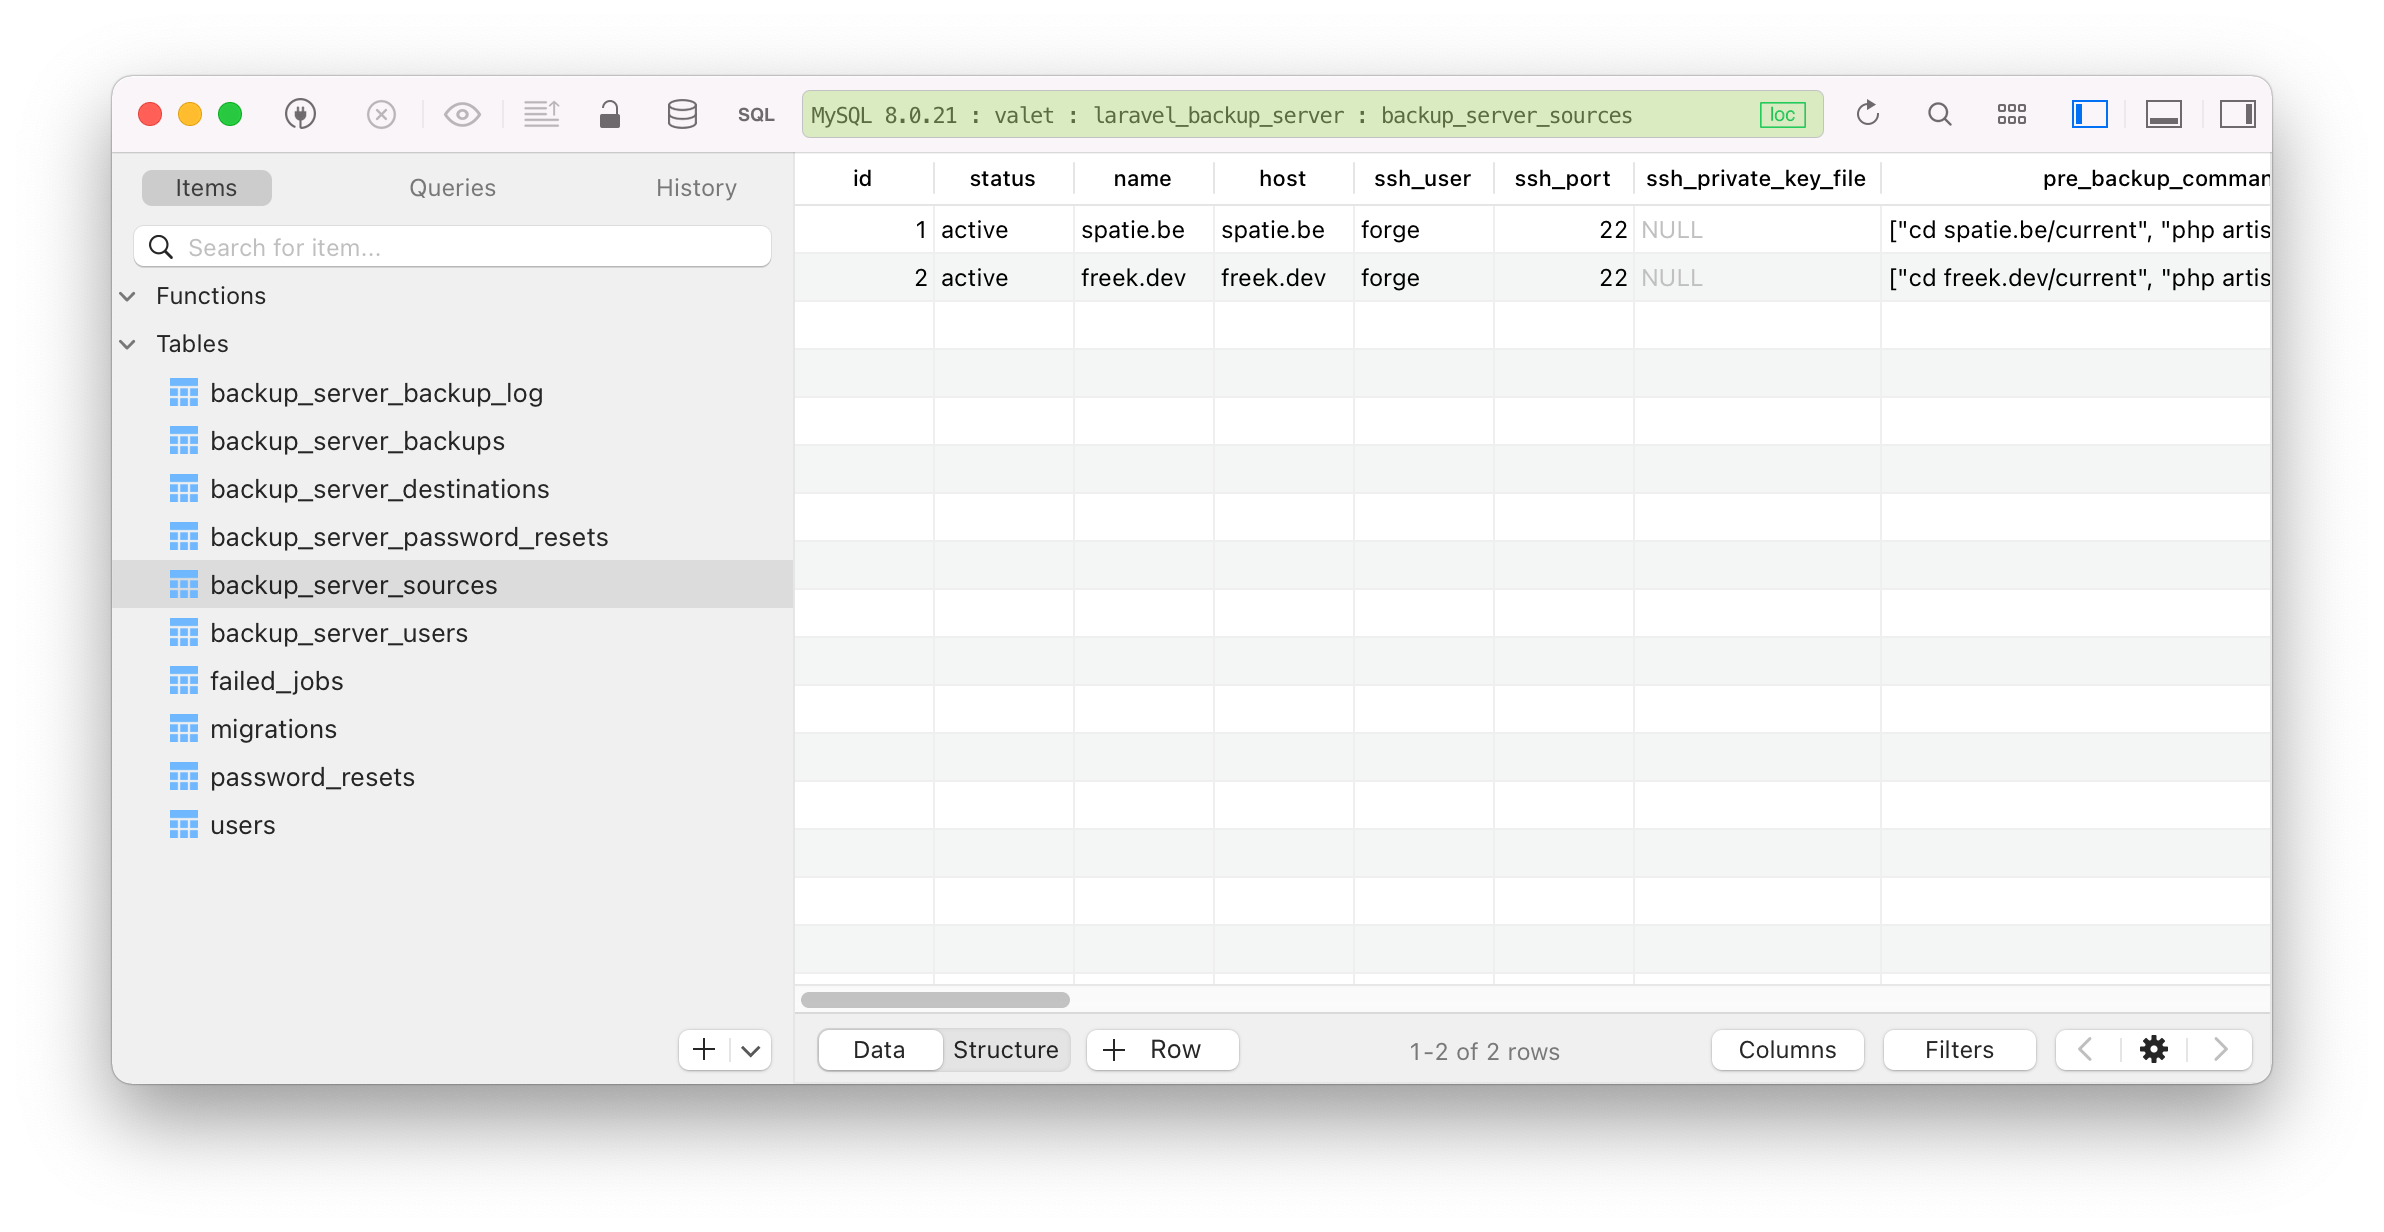Open the new item dropdown arrow
The image size is (2384, 1232).
(x=751, y=1050)
